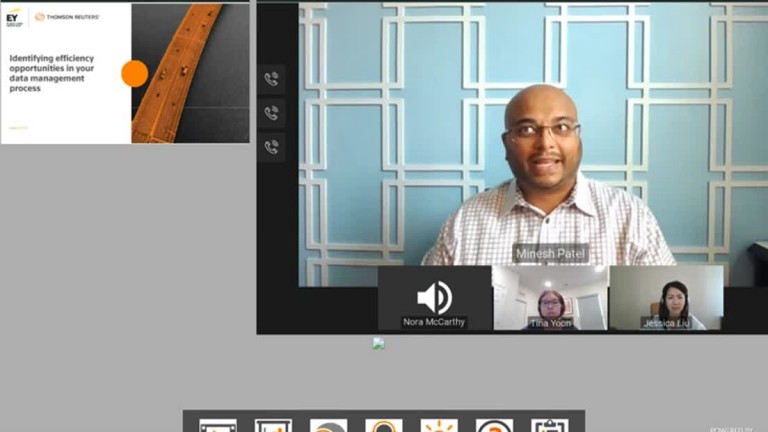Open the gray and orange circle widget

[328, 425]
